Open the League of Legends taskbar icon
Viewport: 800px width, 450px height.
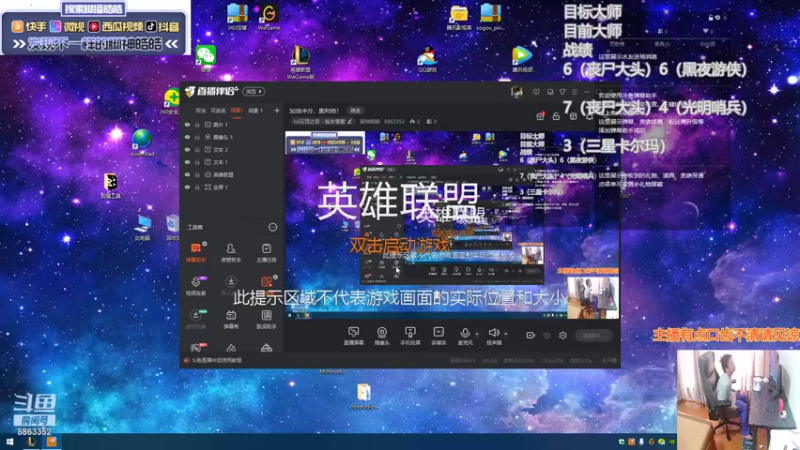[x=31, y=442]
